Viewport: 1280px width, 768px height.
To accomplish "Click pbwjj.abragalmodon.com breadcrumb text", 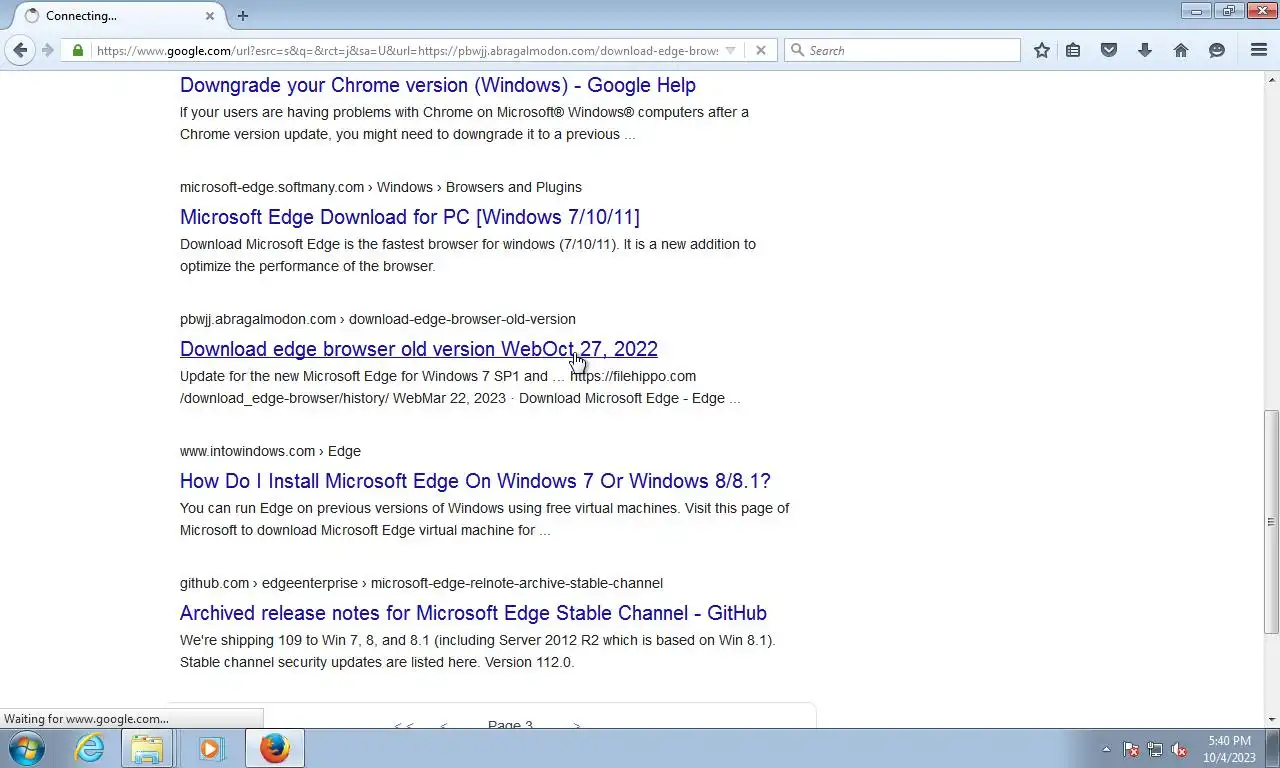I will coord(378,319).
